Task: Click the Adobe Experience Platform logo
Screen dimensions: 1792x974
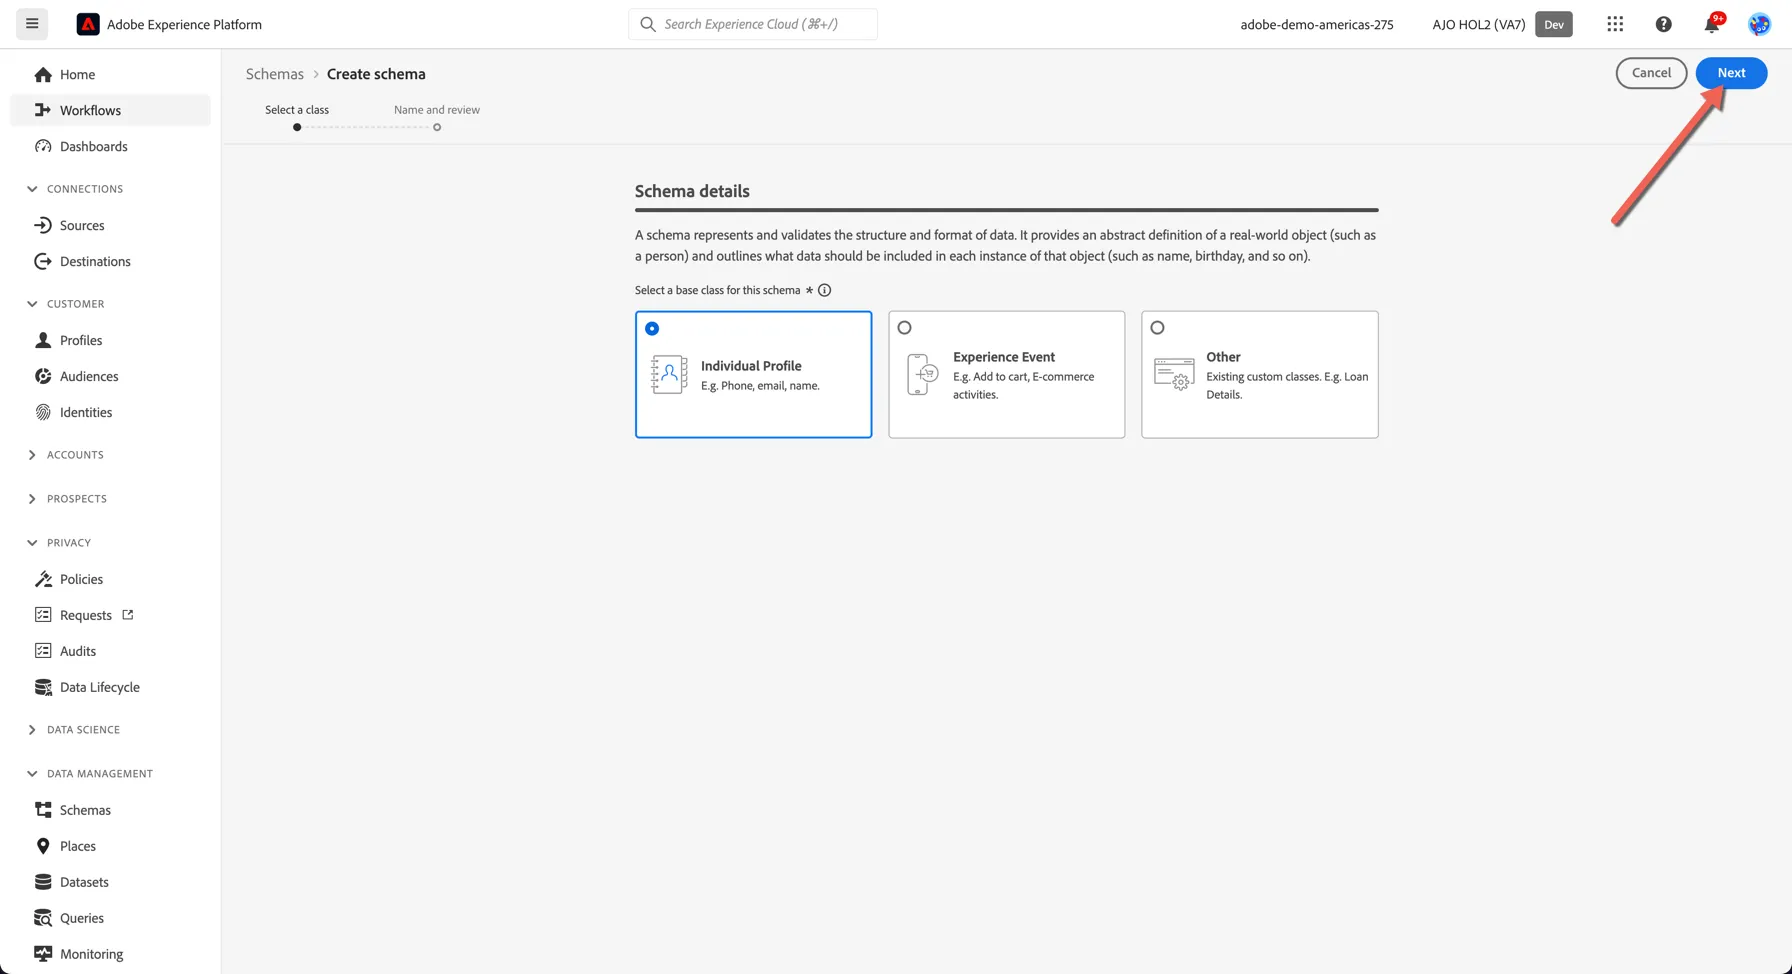Action: [x=88, y=24]
